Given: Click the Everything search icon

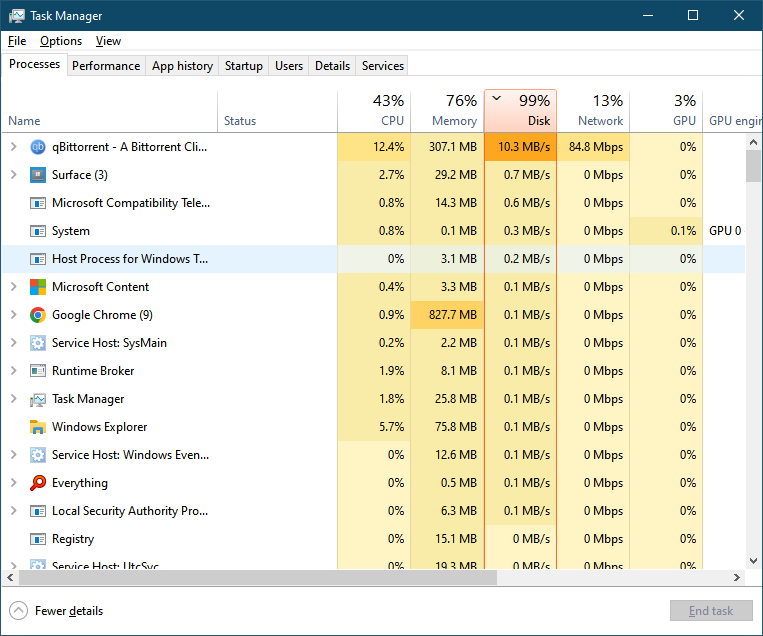Looking at the screenshot, I should [38, 483].
